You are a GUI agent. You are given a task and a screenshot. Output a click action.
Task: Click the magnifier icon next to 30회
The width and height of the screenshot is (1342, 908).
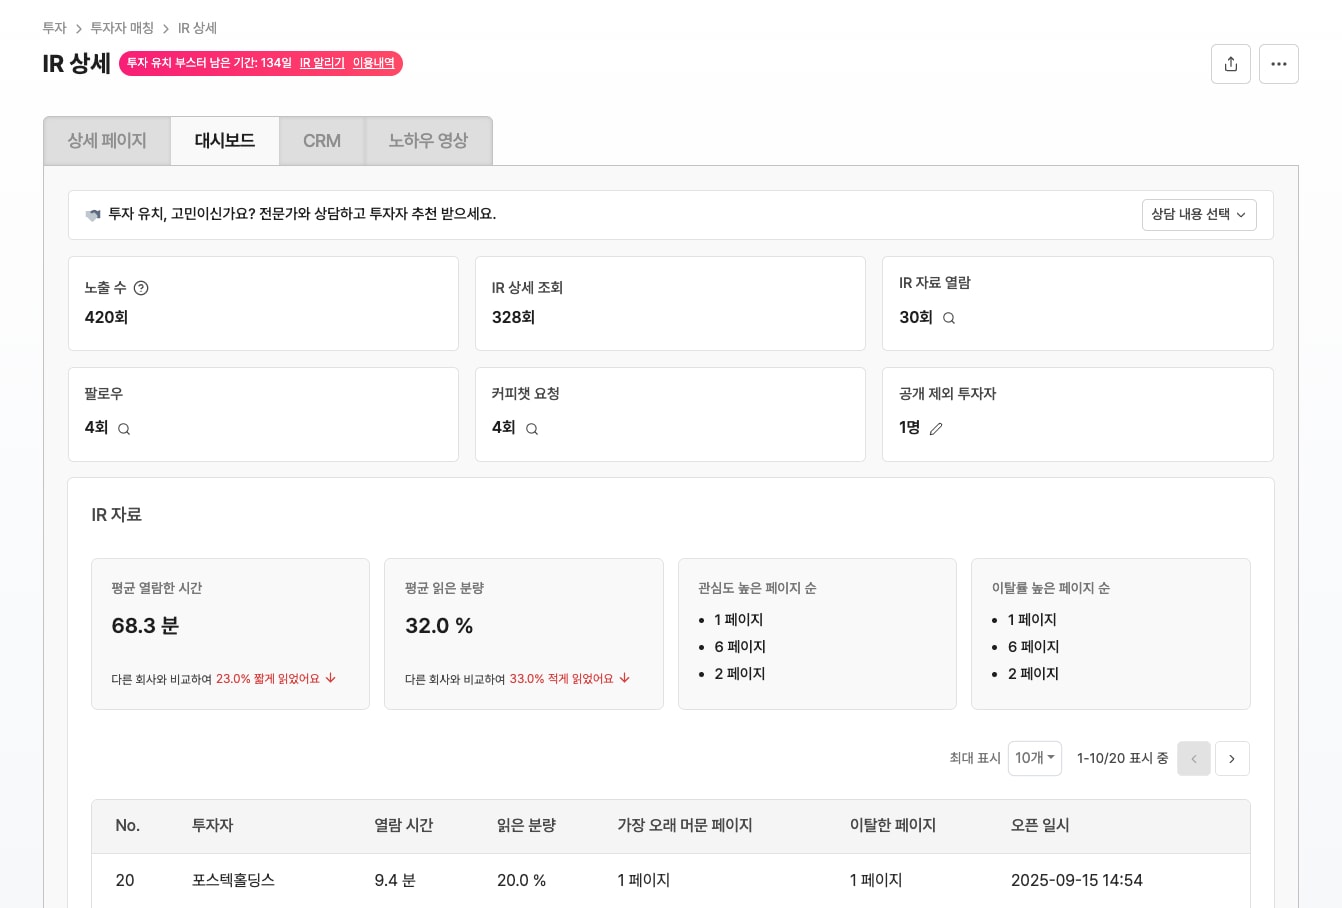(949, 318)
